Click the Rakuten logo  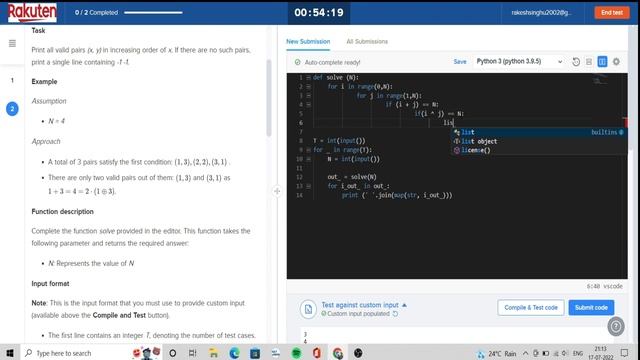click(x=32, y=13)
